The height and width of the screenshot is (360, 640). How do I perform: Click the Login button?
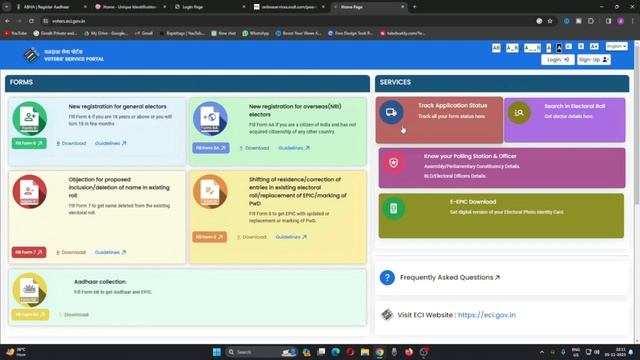(x=558, y=60)
